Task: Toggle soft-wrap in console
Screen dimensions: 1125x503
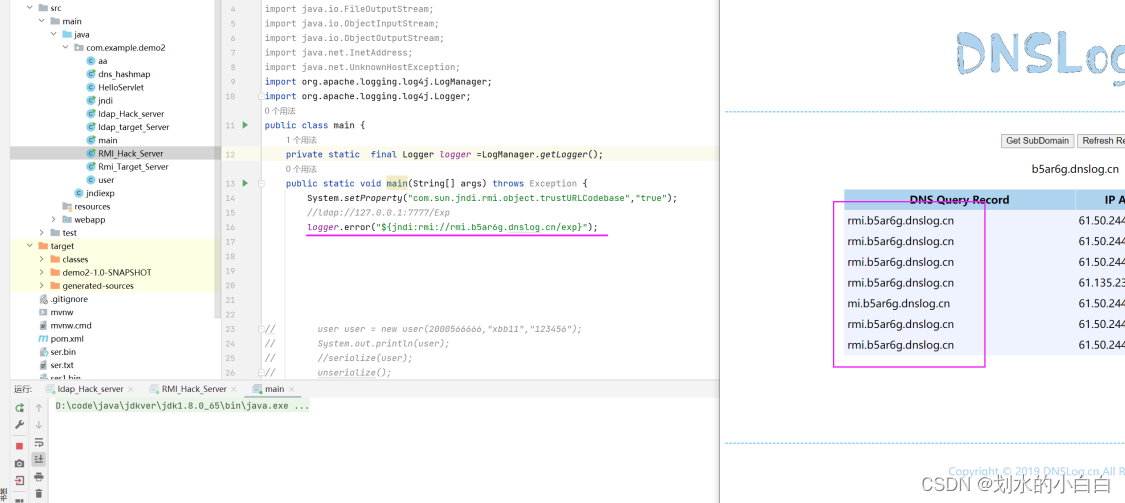Action: (39, 442)
